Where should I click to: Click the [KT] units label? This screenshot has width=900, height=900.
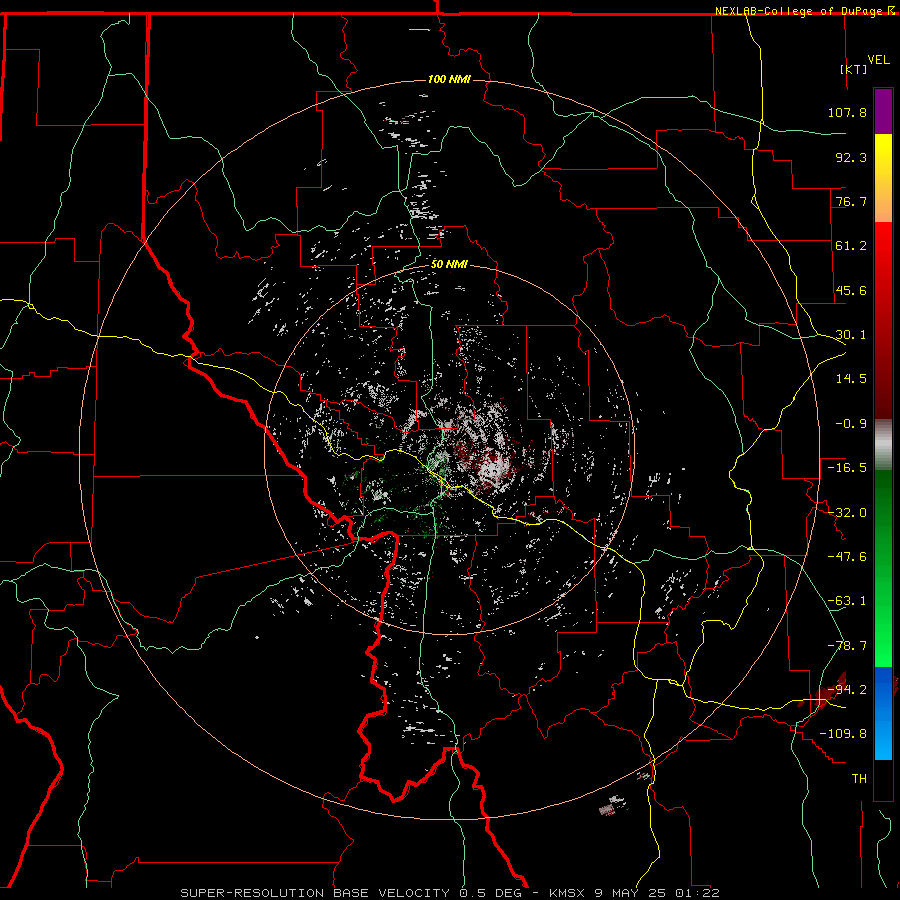854,69
